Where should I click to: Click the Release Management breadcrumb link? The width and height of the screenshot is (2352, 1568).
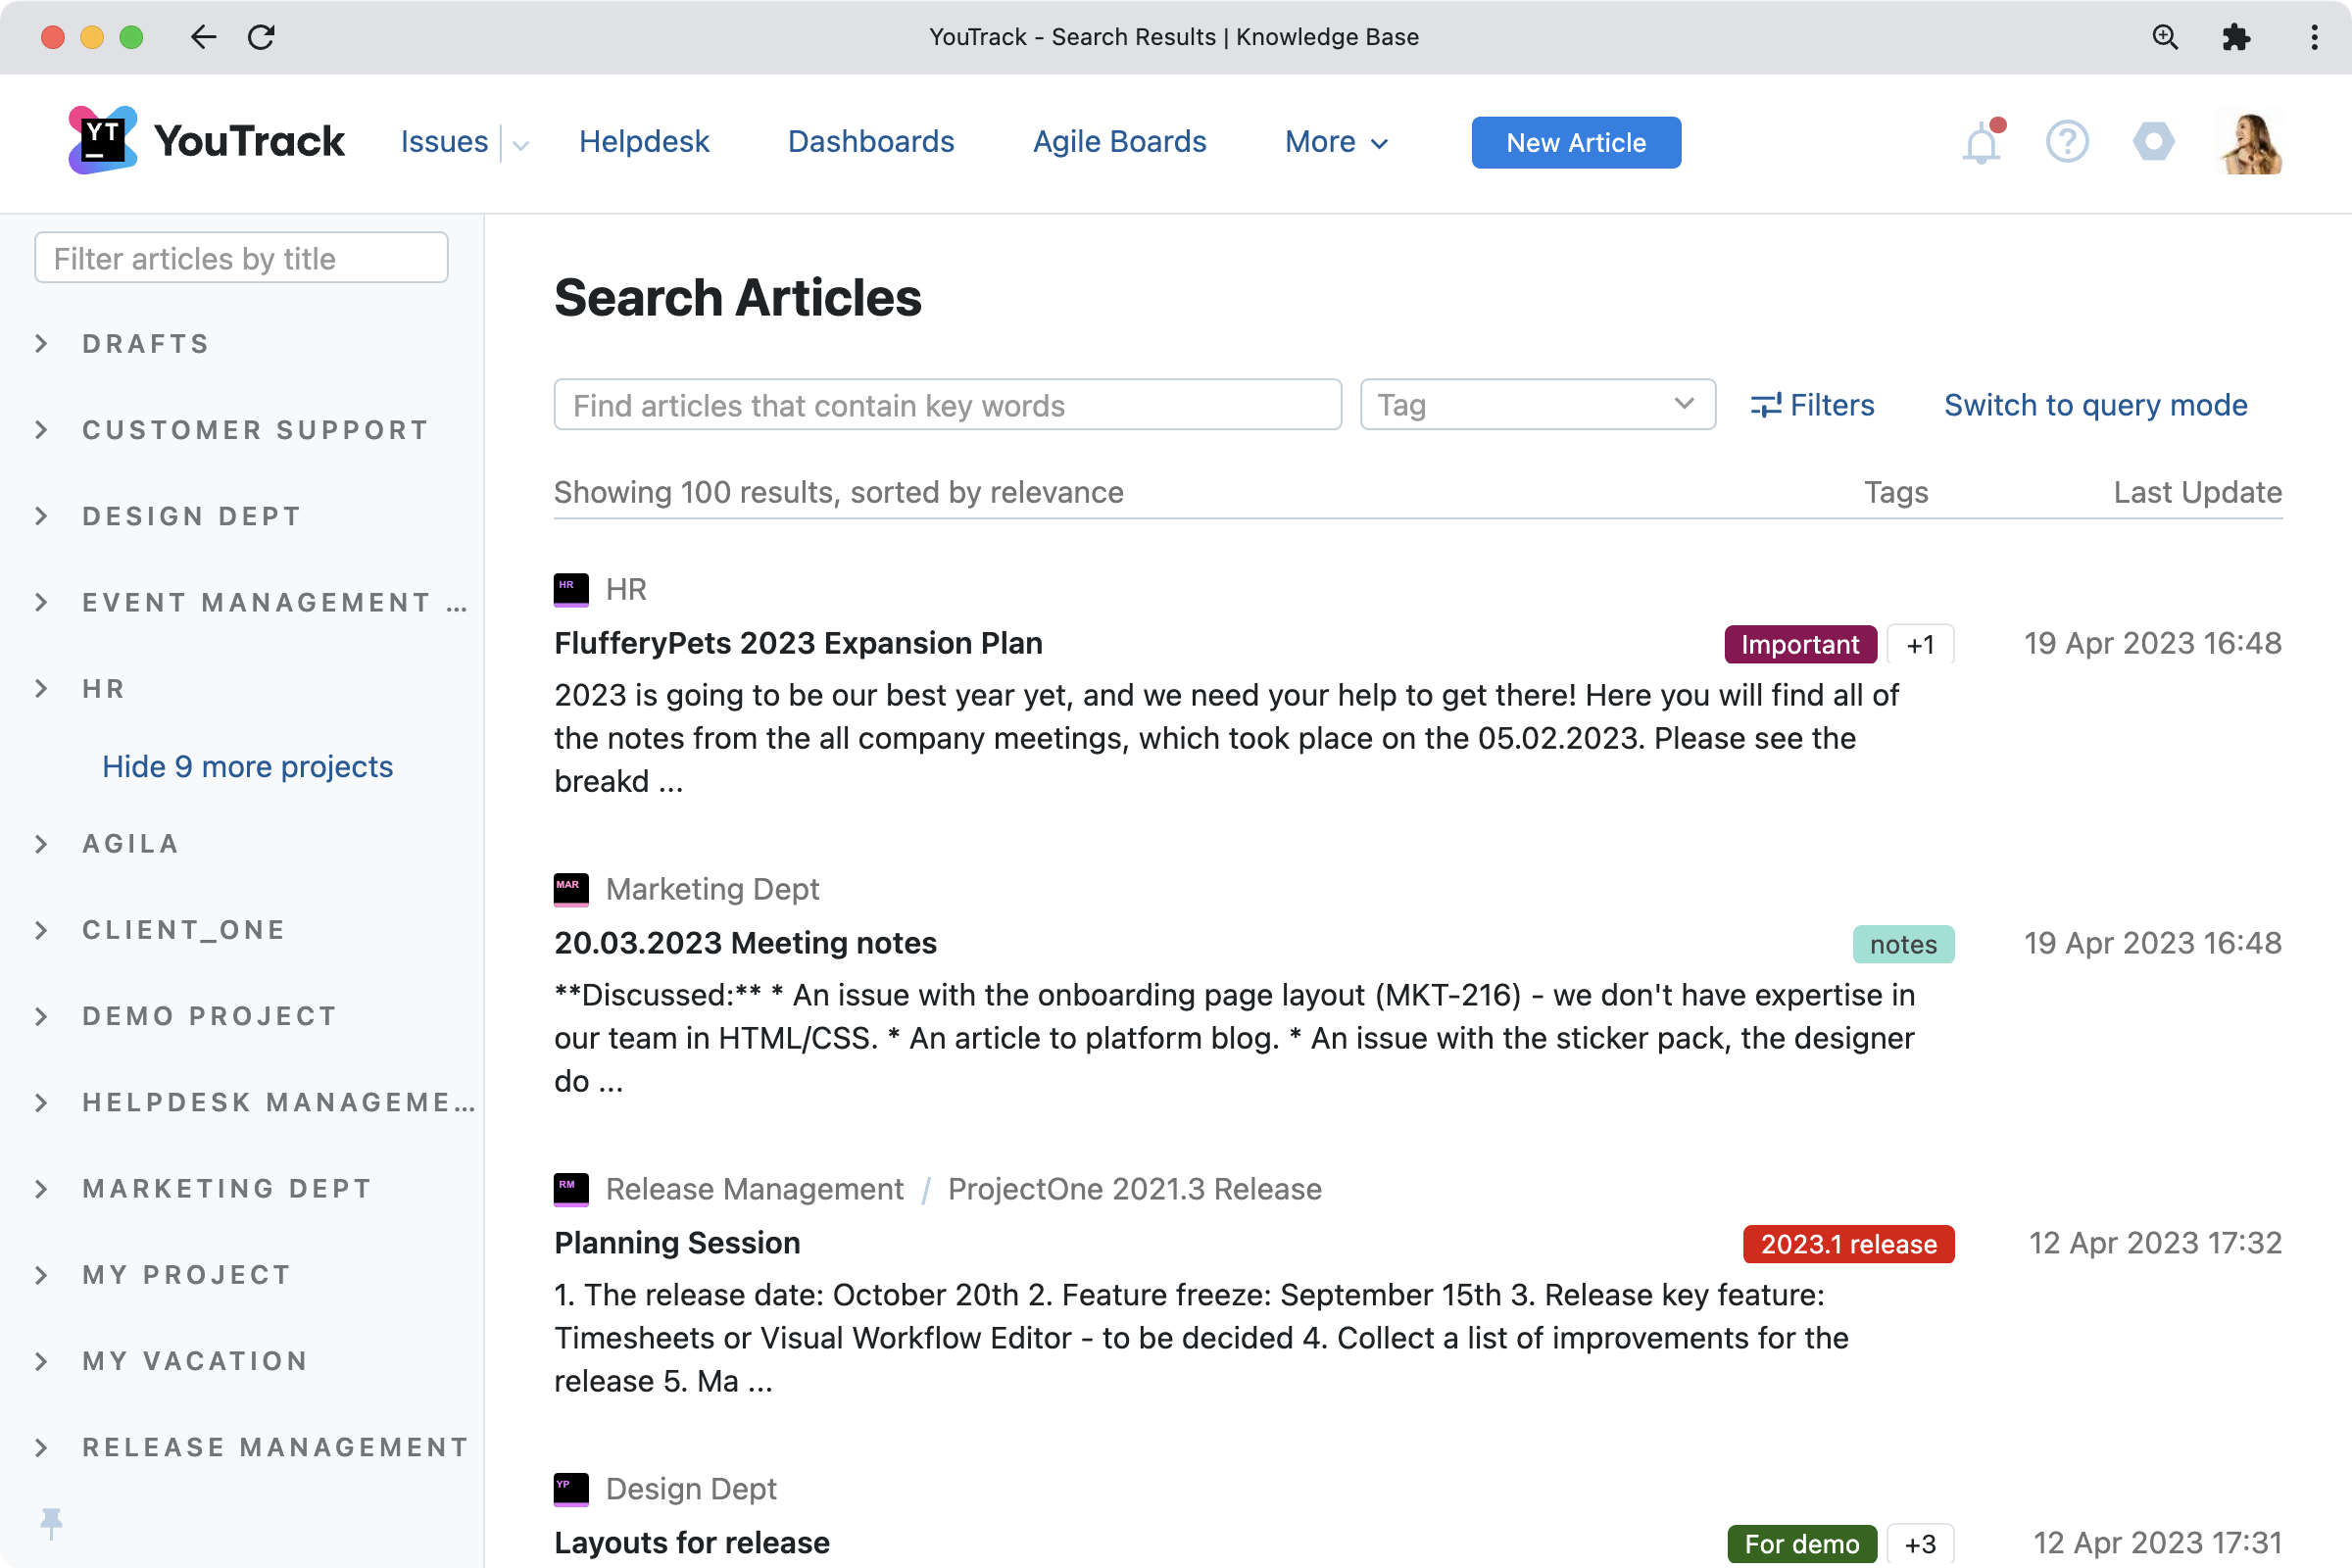tap(754, 1189)
